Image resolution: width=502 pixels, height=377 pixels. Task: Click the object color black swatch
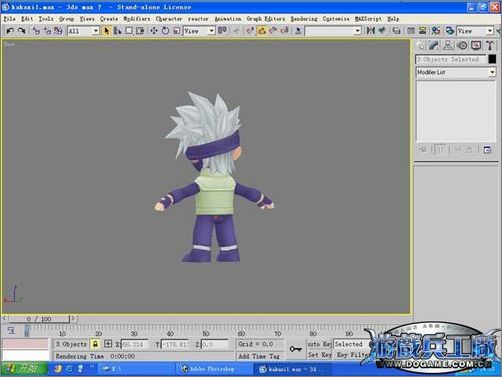tap(492, 59)
